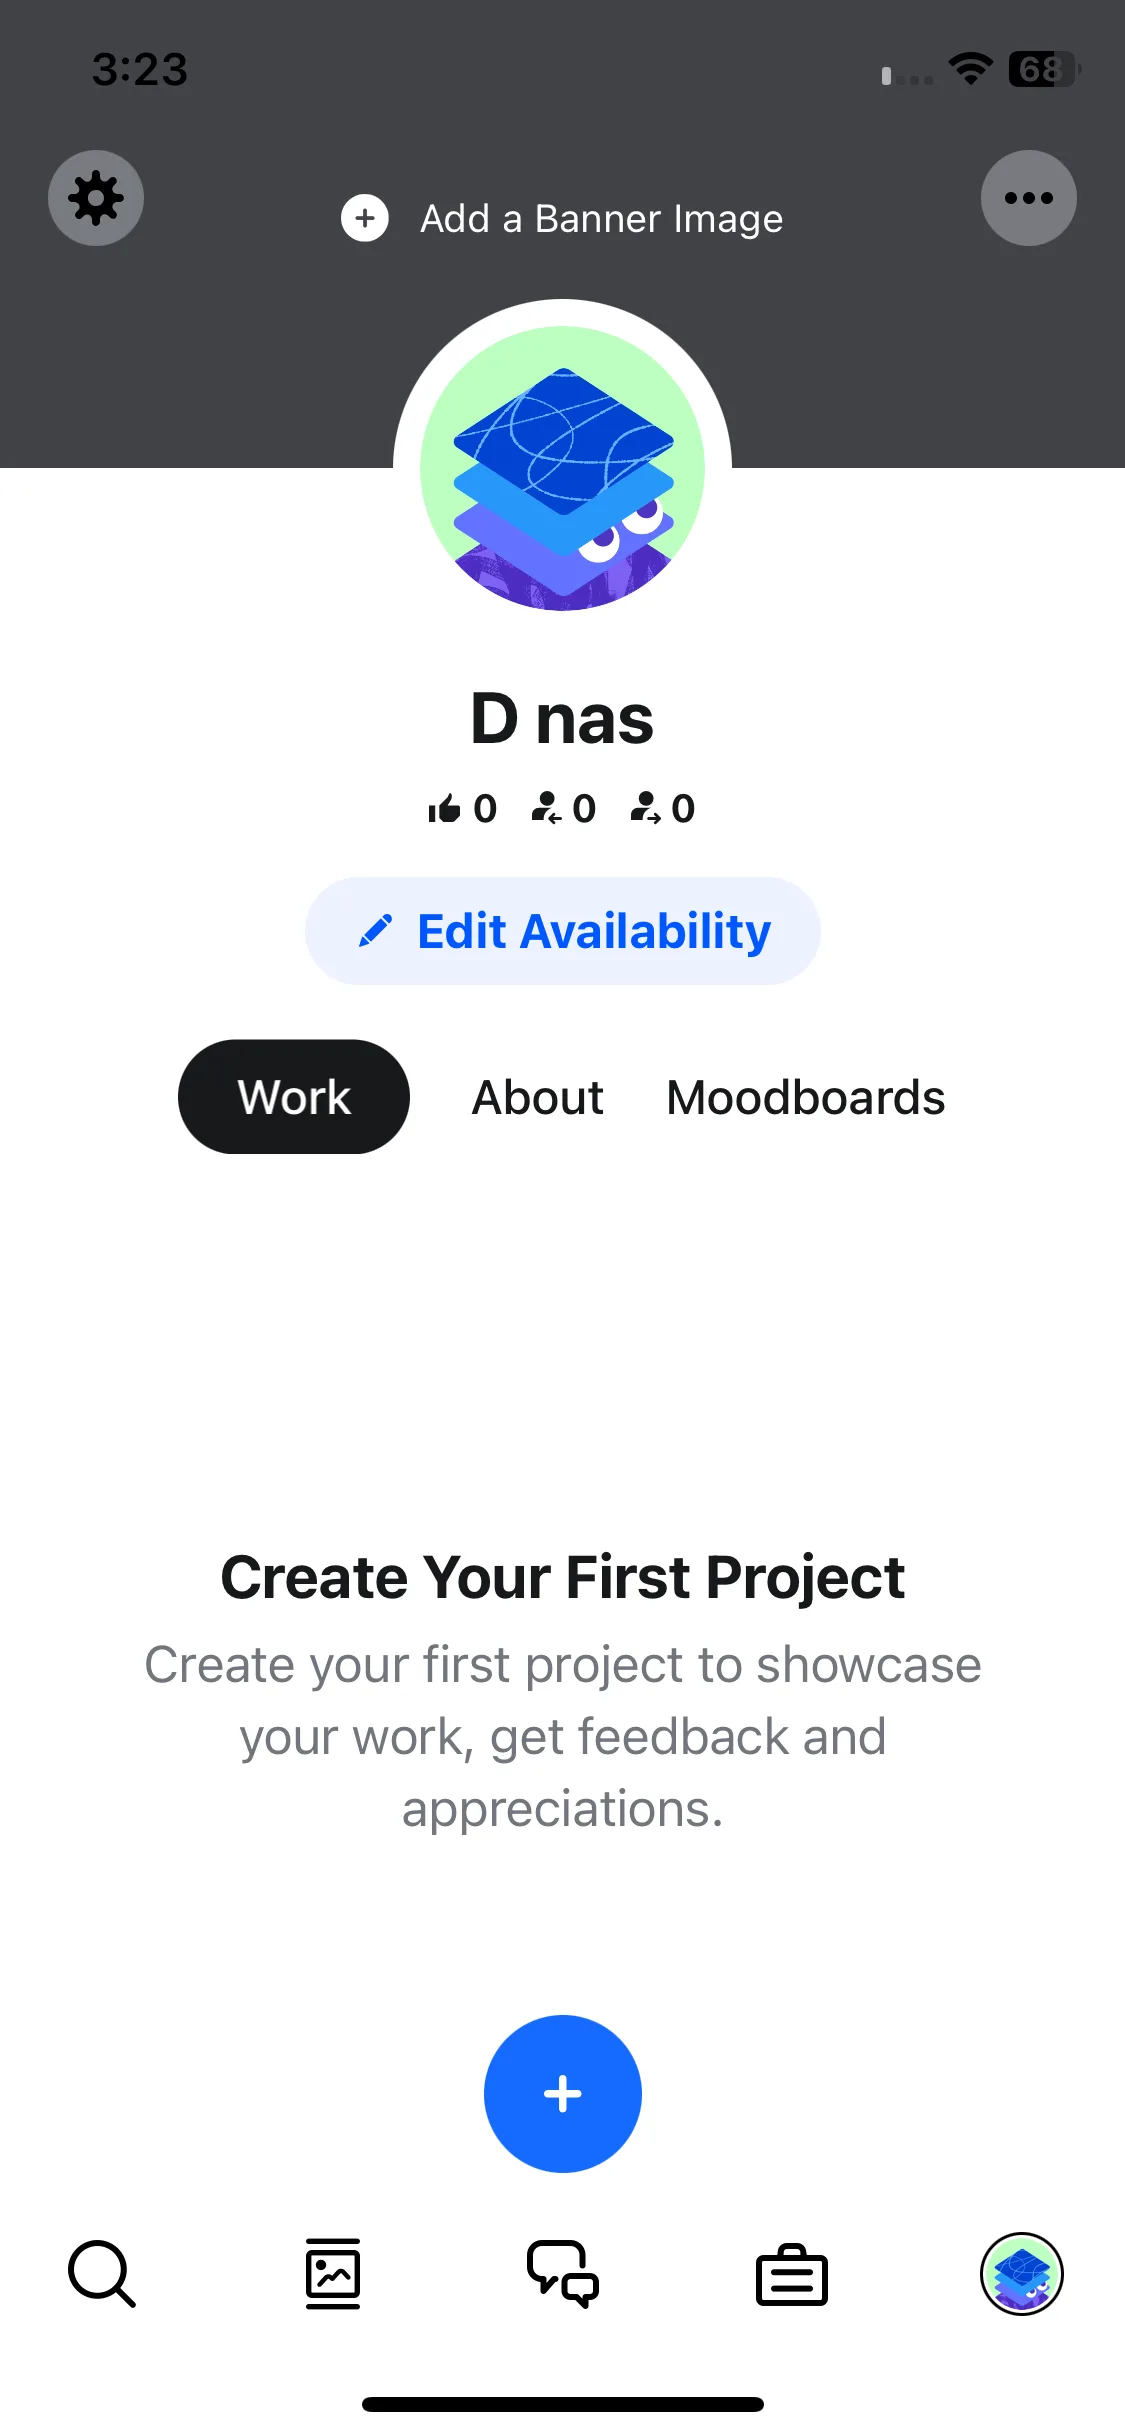Open messages via the chat bubbles icon
The width and height of the screenshot is (1125, 2436).
(563, 2274)
